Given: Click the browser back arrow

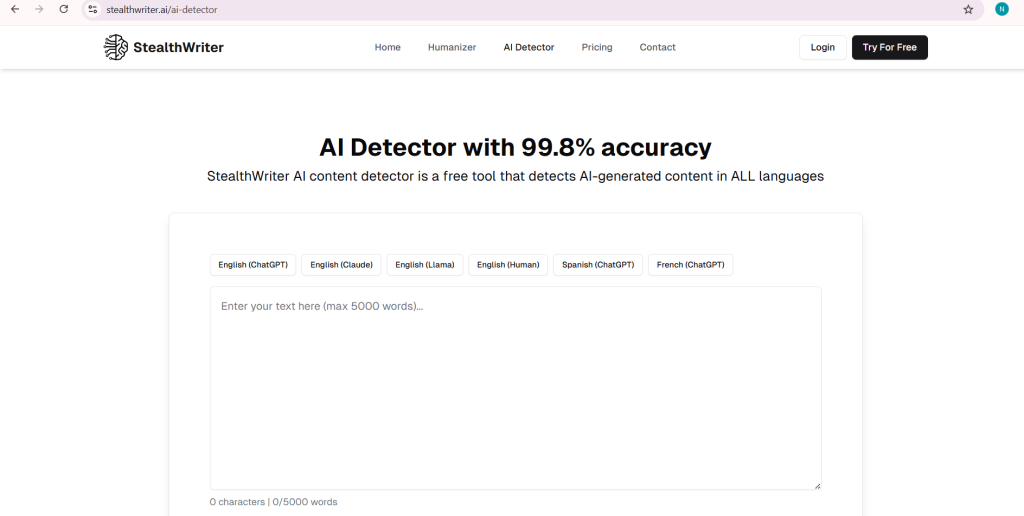Looking at the screenshot, I should pos(14,9).
